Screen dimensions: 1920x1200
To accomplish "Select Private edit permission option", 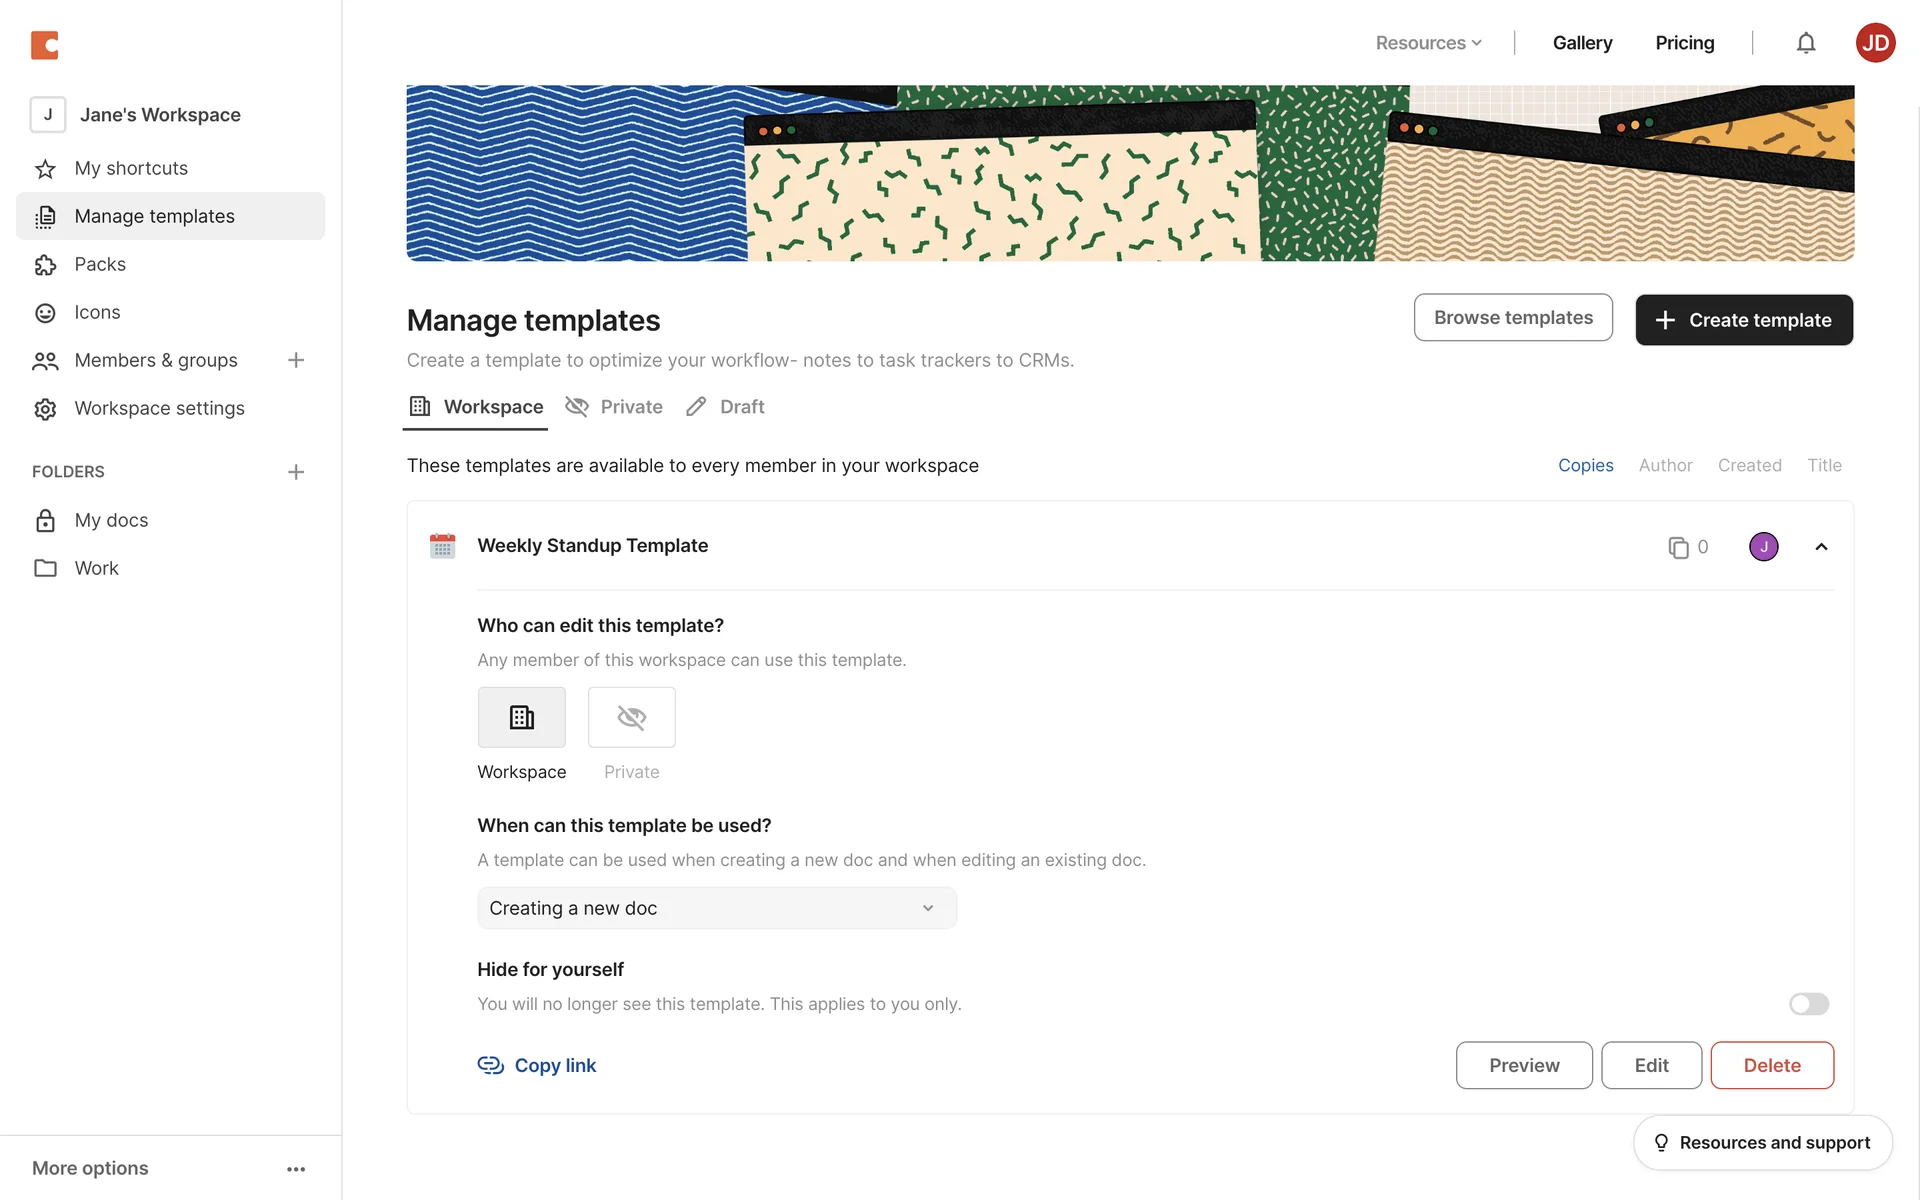I will (x=631, y=717).
